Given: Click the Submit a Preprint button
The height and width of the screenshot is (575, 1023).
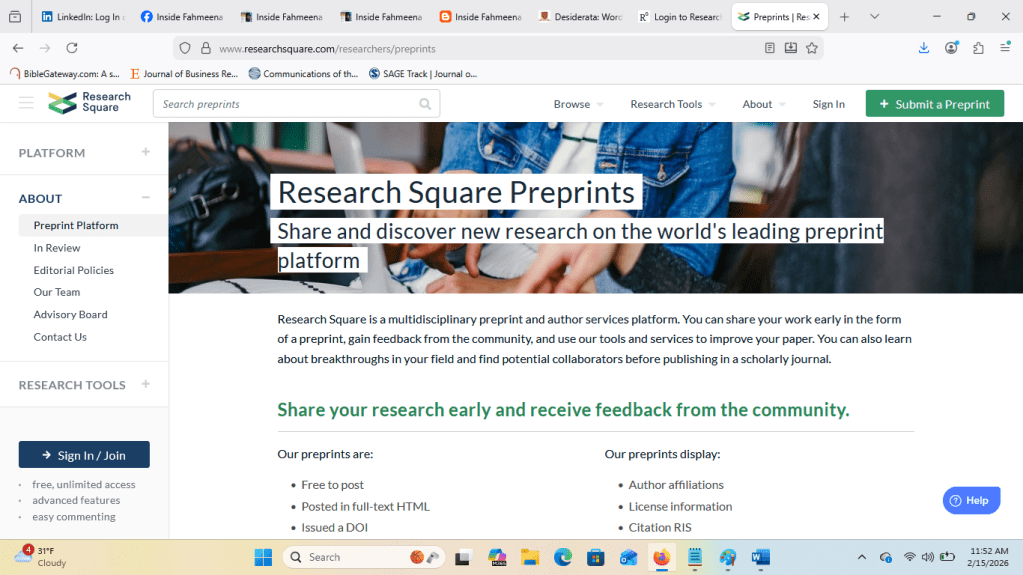Looking at the screenshot, I should coord(934,104).
